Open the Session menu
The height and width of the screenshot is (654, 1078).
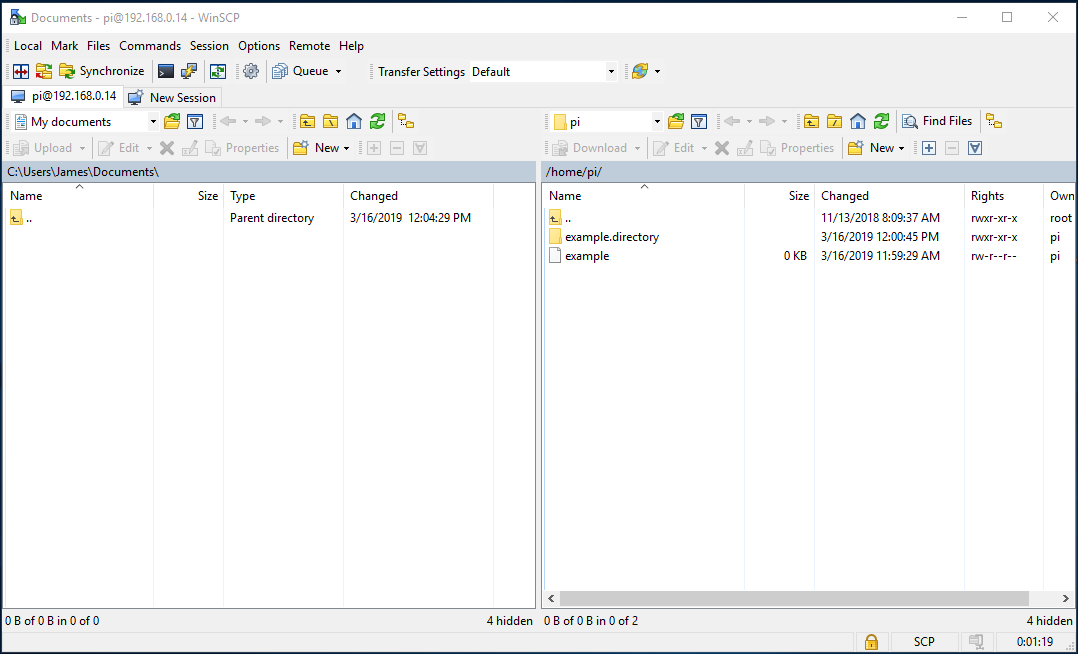tap(209, 46)
